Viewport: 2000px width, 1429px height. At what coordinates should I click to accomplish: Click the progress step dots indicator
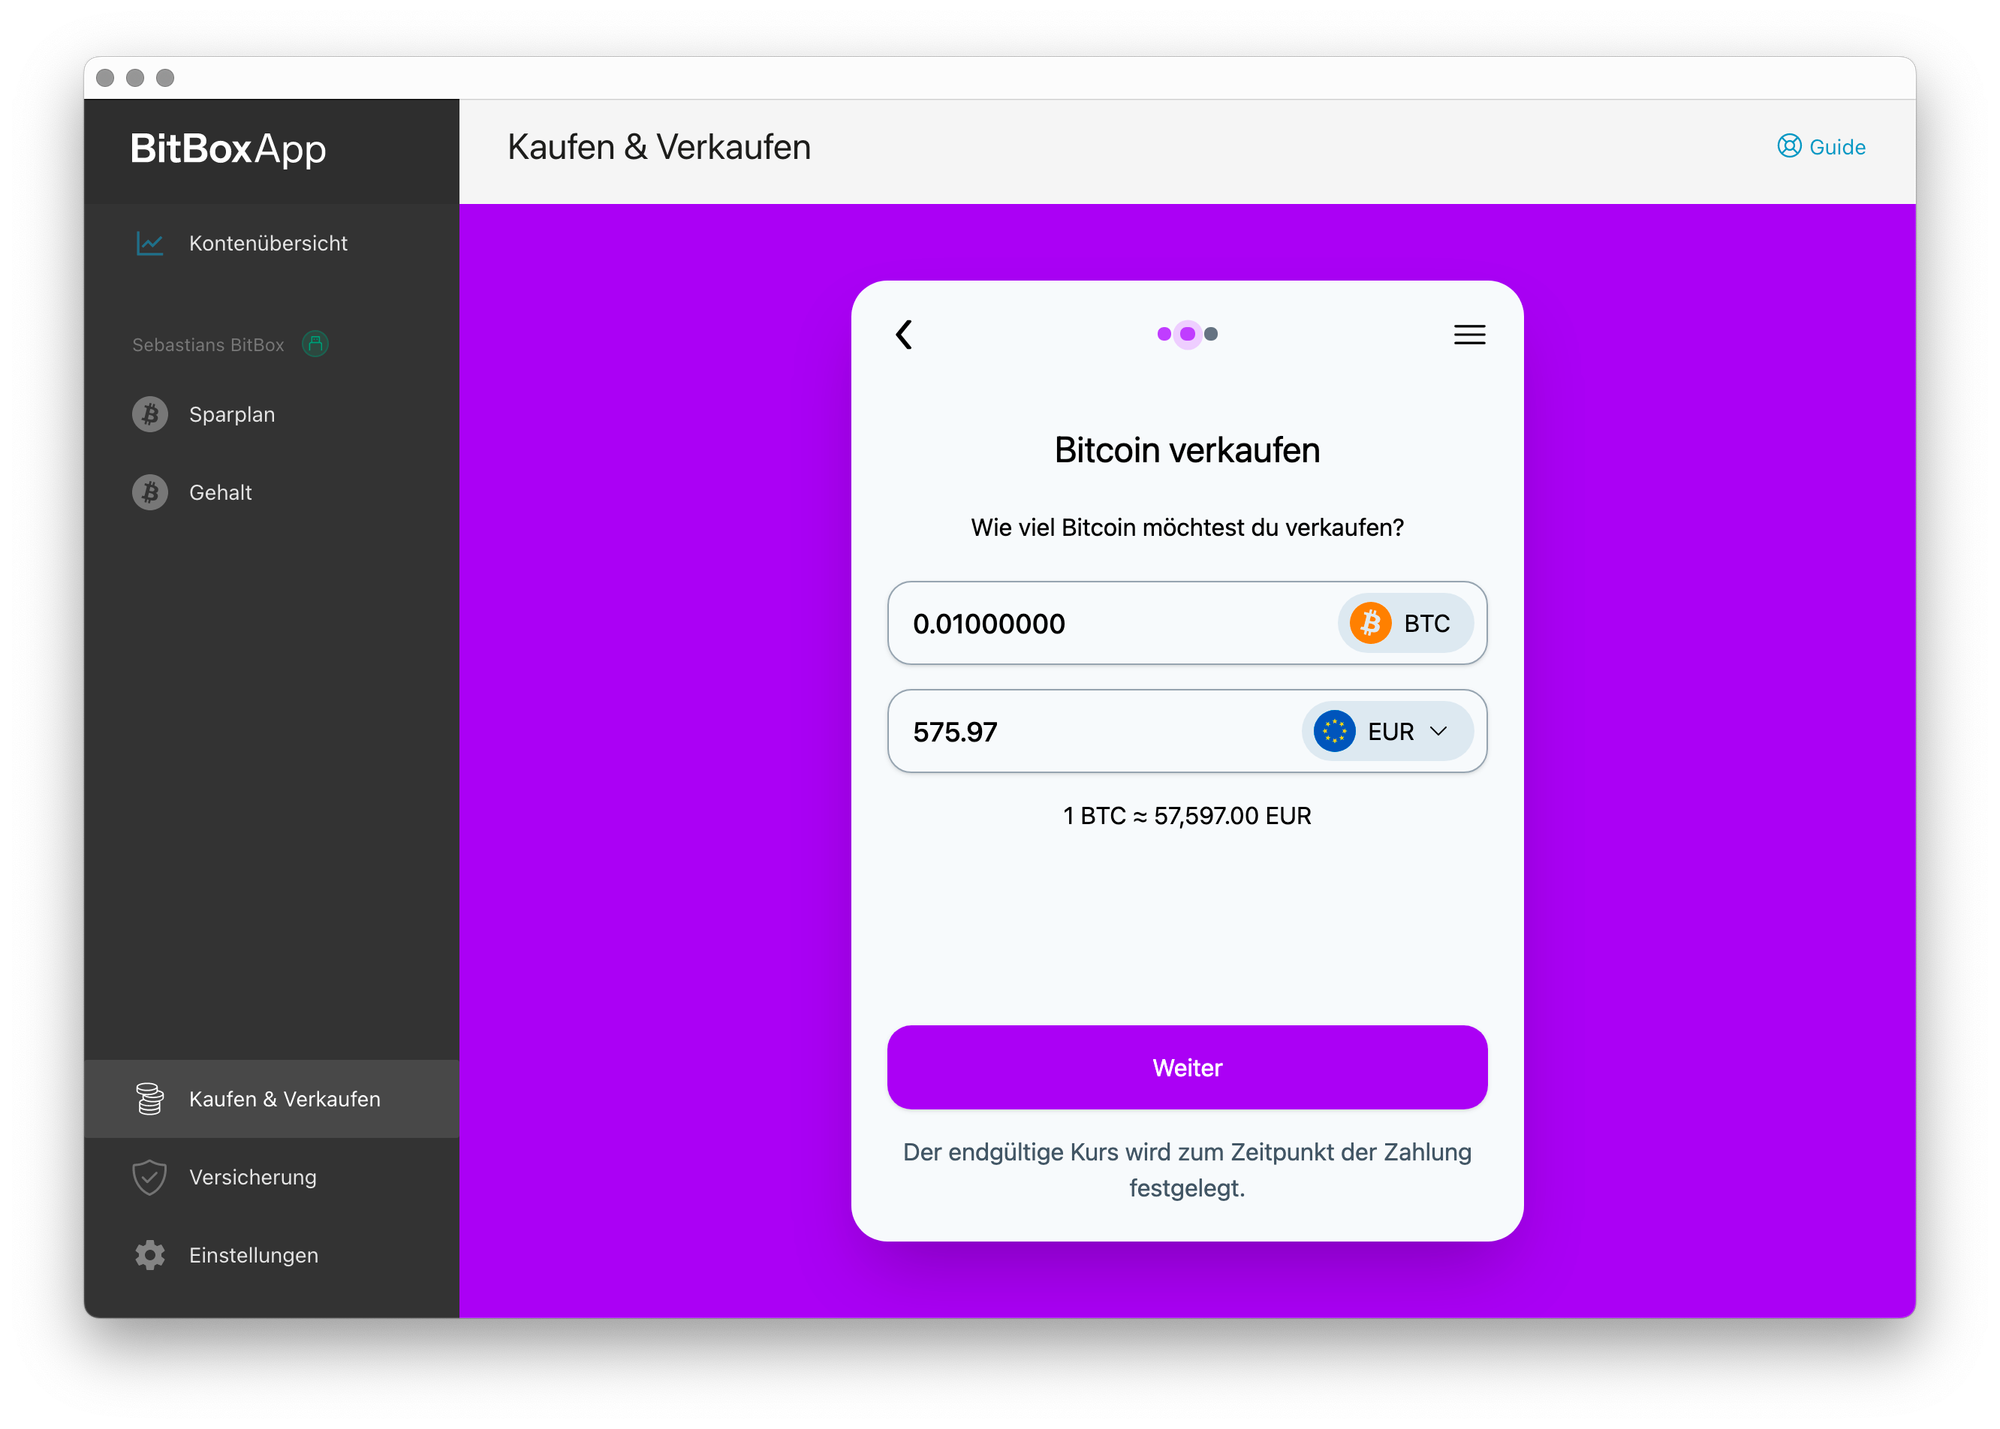point(1187,334)
